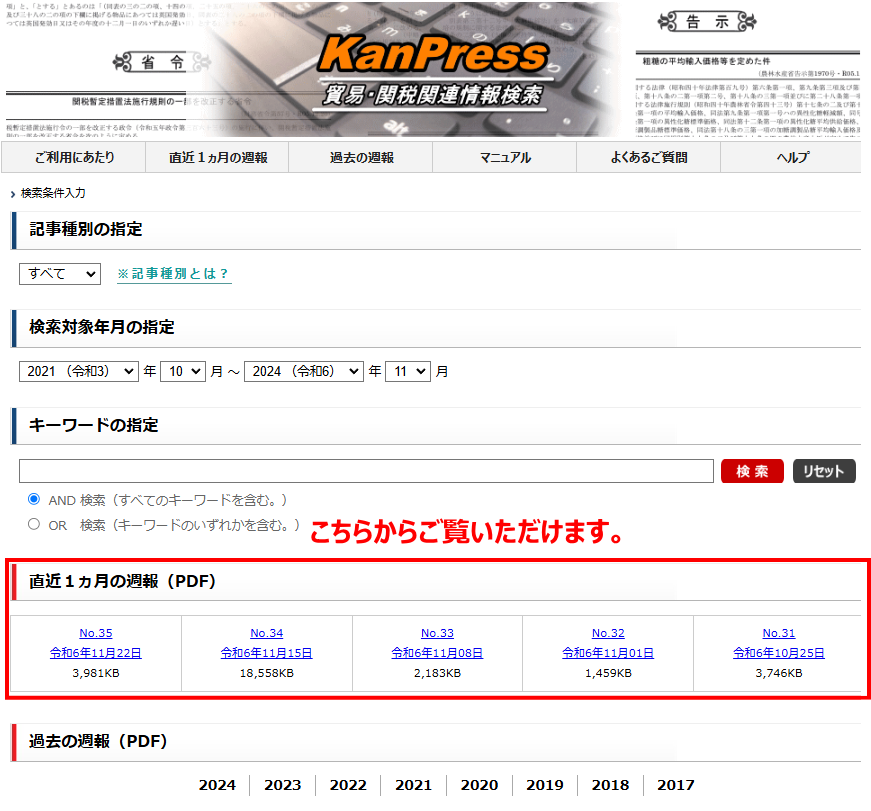Expand the 記事種別 'すべて' dropdown

[60, 274]
